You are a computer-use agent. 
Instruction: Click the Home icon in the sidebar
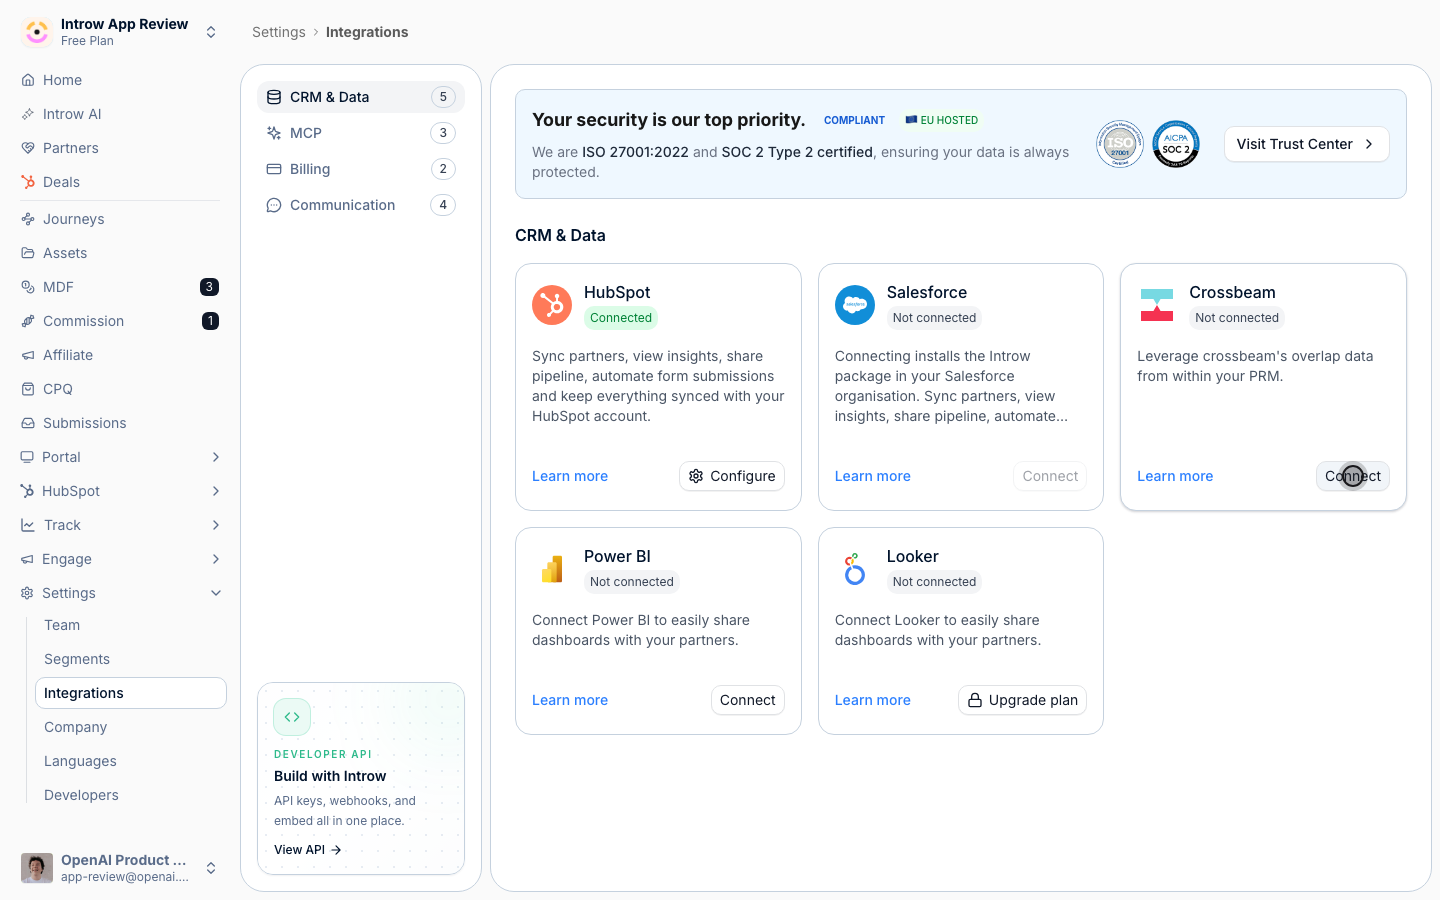pyautogui.click(x=28, y=80)
